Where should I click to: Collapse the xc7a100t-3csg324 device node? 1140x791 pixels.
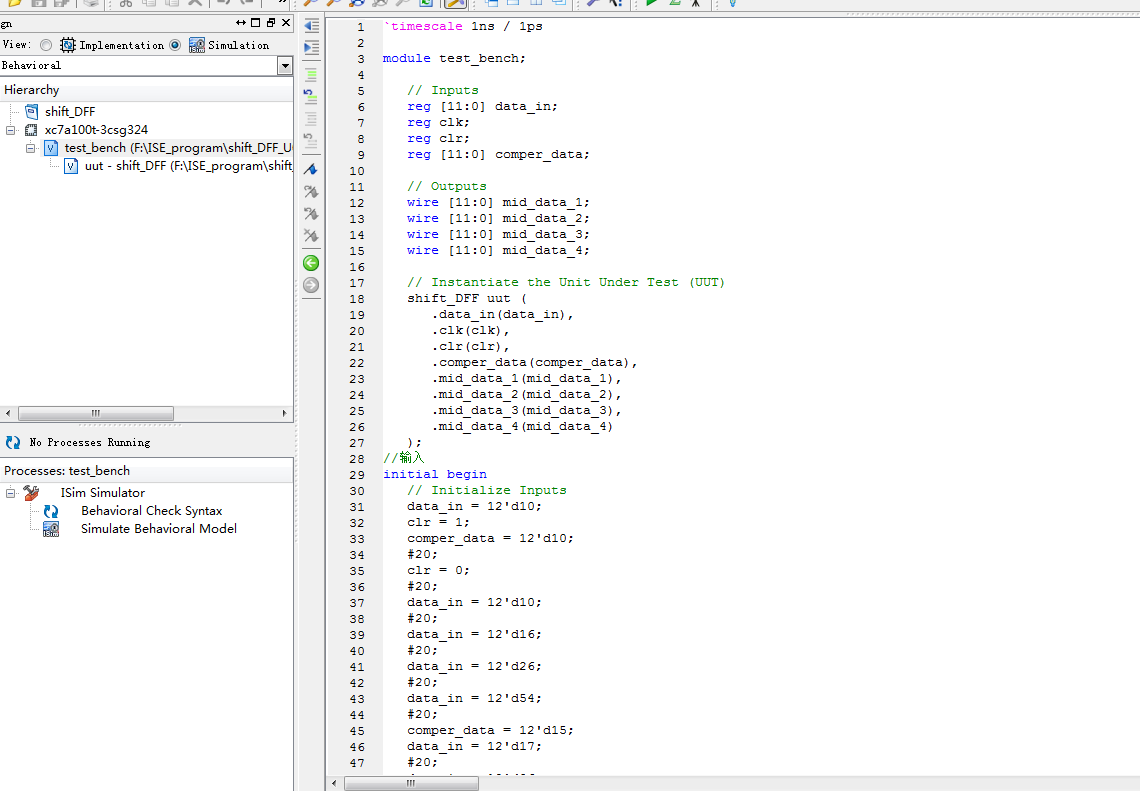click(10, 130)
